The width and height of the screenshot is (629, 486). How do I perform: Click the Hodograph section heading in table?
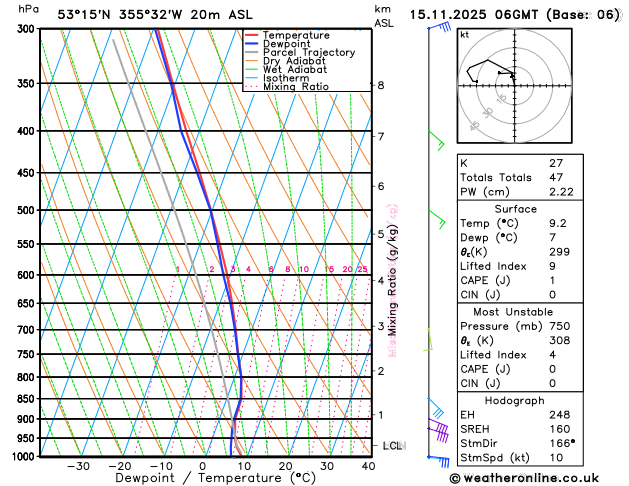pos(515,401)
